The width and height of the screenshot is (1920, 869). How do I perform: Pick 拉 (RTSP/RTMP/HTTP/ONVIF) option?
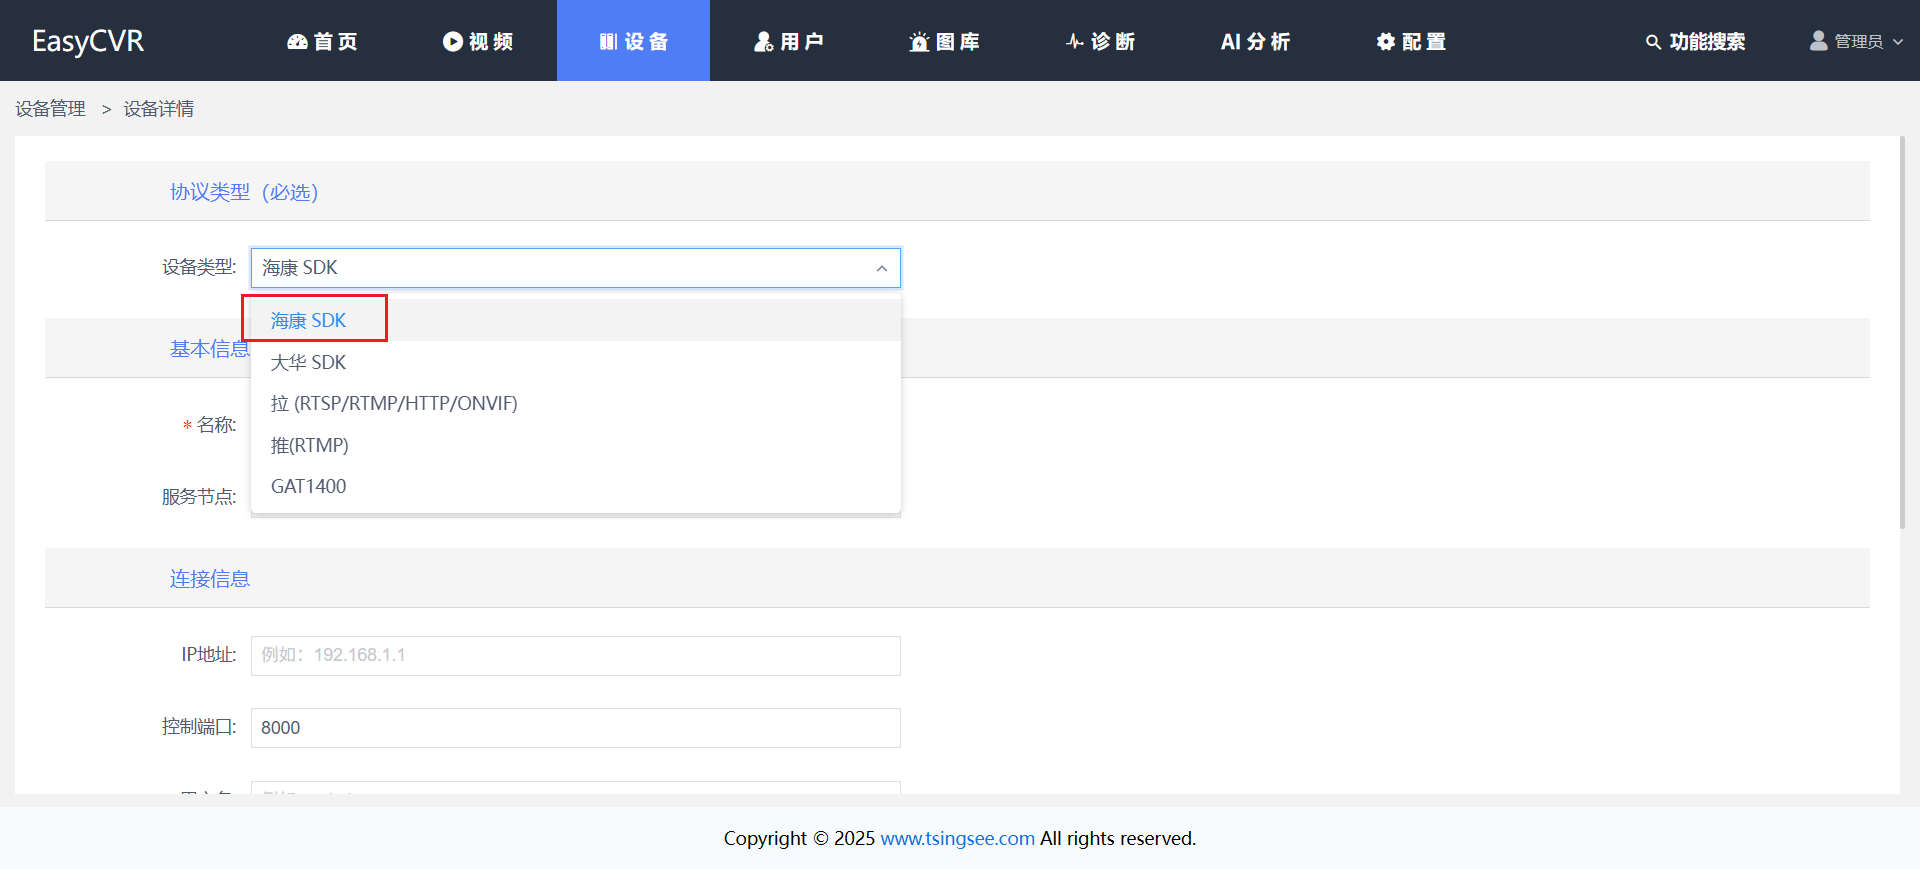click(394, 403)
